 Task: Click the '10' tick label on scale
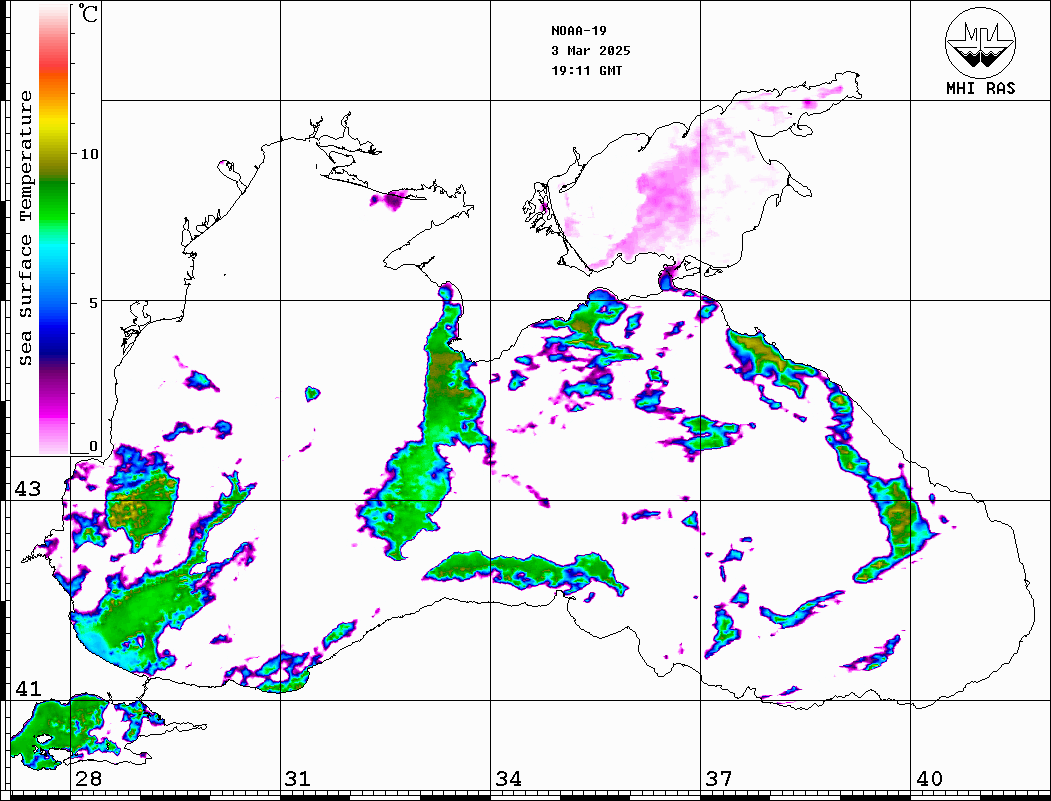point(89,154)
